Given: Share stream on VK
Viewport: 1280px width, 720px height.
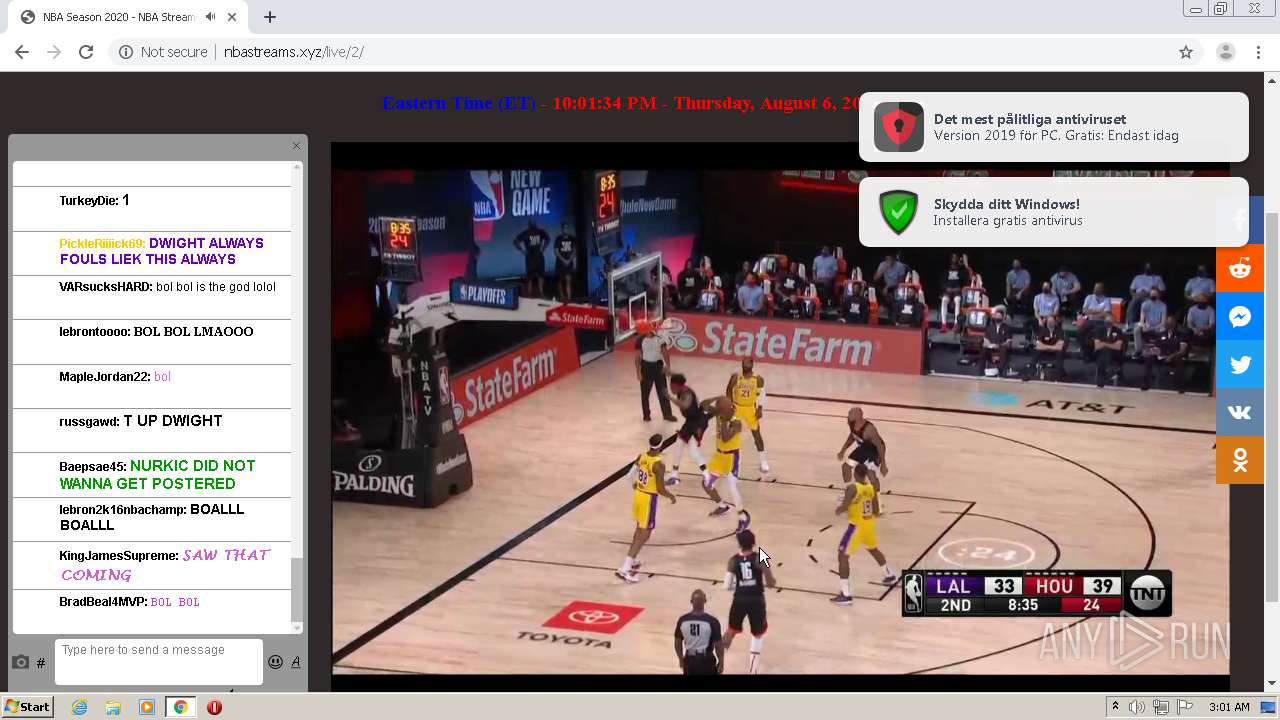Looking at the screenshot, I should (1240, 413).
